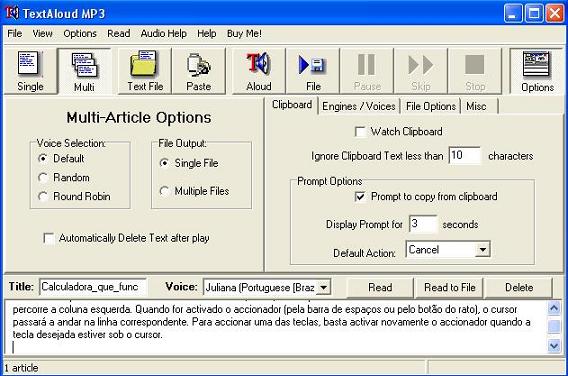
Task: Select the Single article mode icon
Action: point(30,71)
